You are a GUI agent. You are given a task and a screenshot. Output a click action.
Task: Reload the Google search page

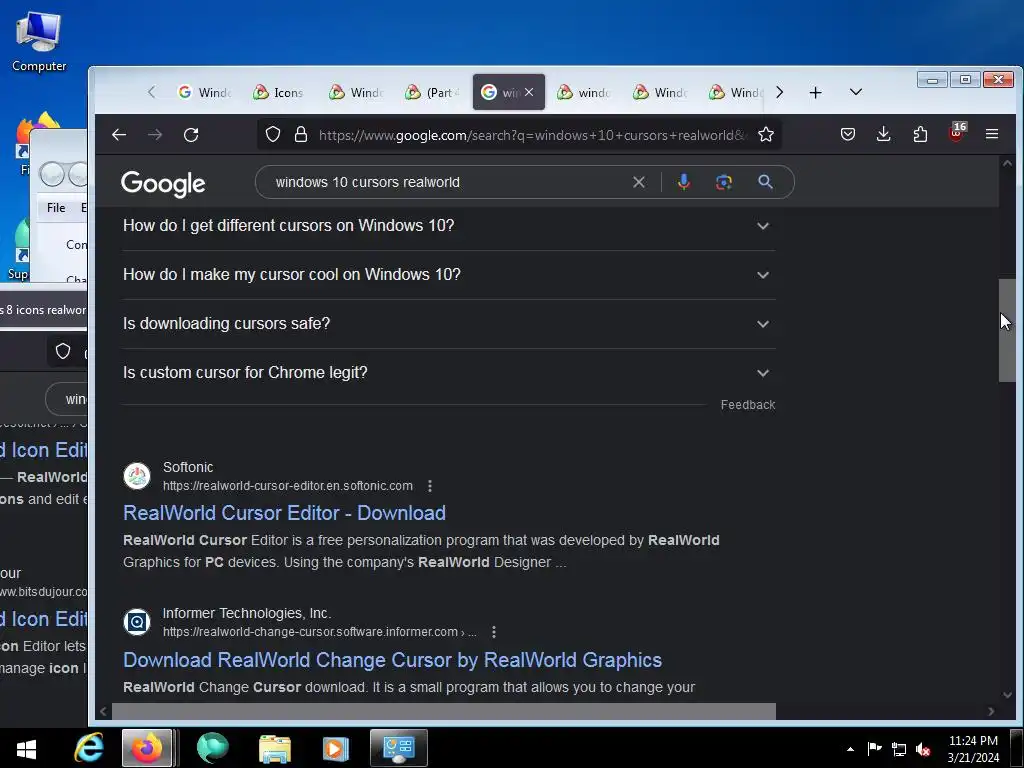click(x=191, y=135)
